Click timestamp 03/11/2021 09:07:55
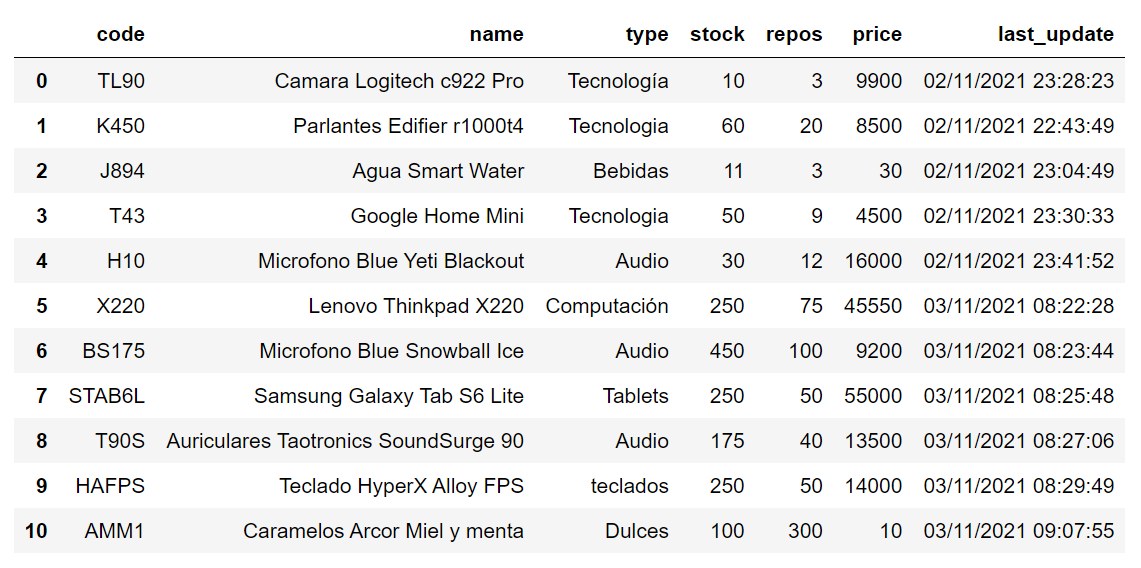Viewport: 1141px width, 568px height. click(x=1018, y=531)
